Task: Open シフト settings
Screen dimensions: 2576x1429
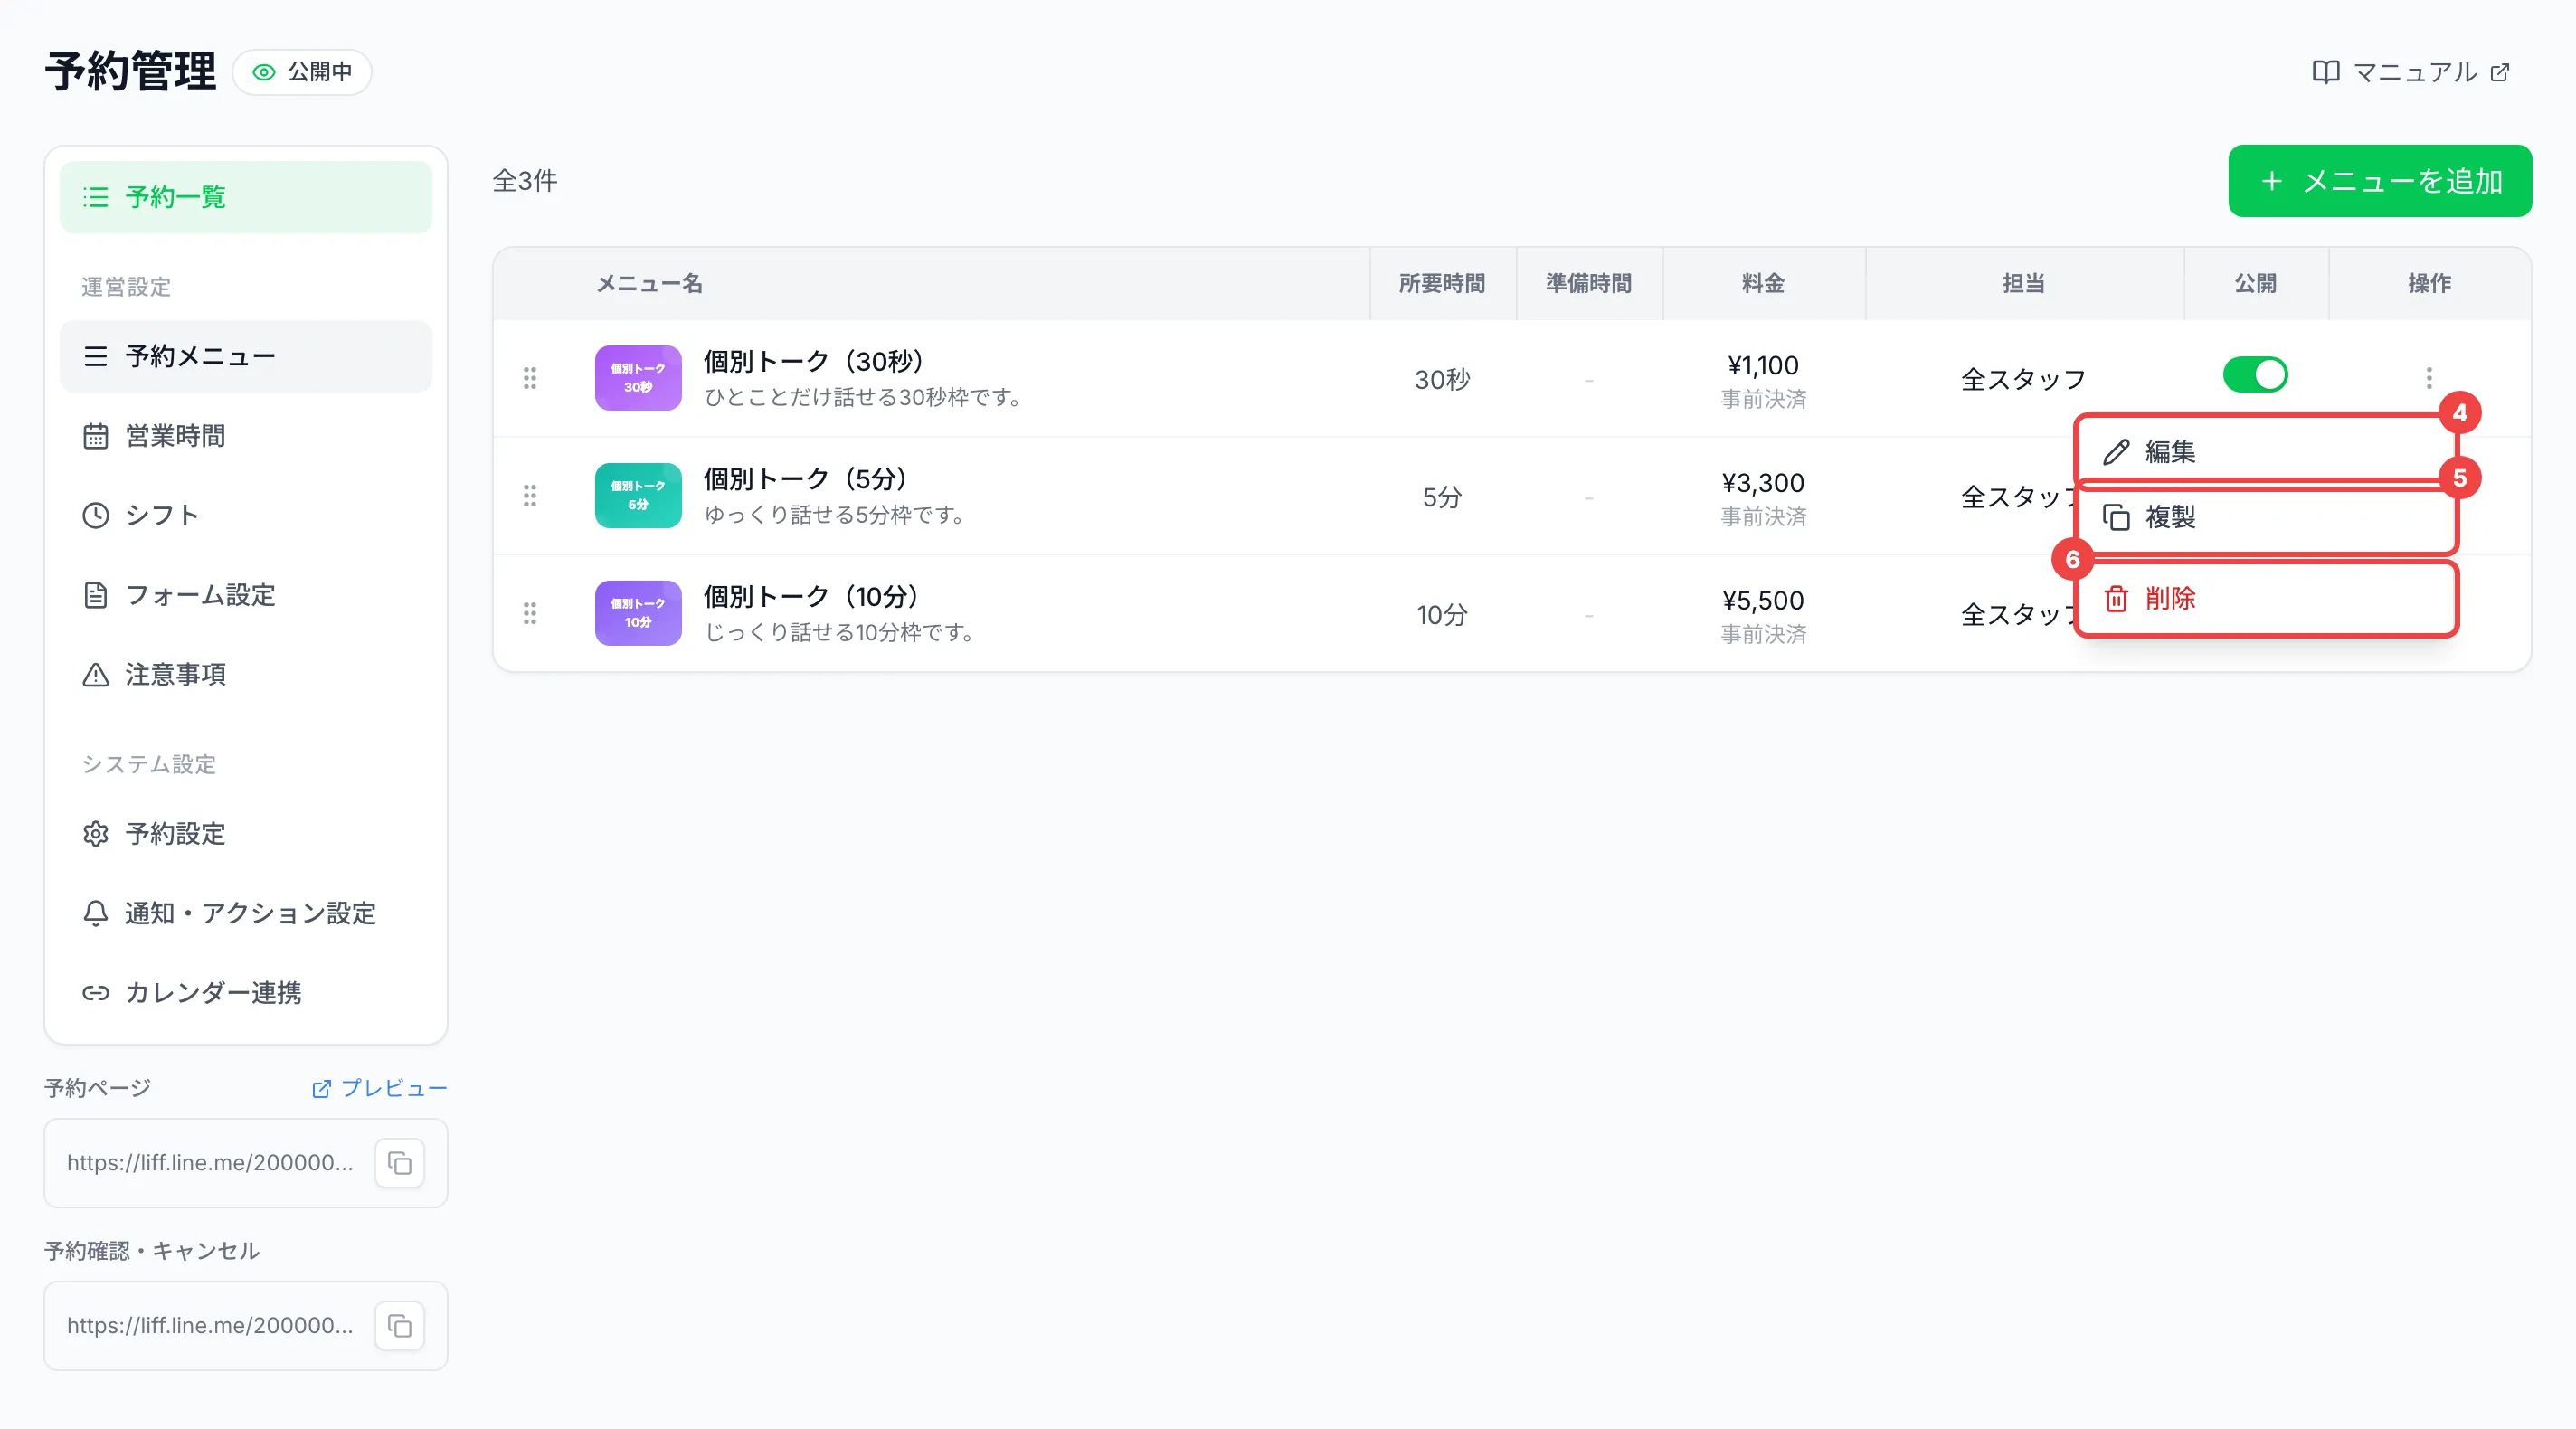Action: click(x=245, y=515)
